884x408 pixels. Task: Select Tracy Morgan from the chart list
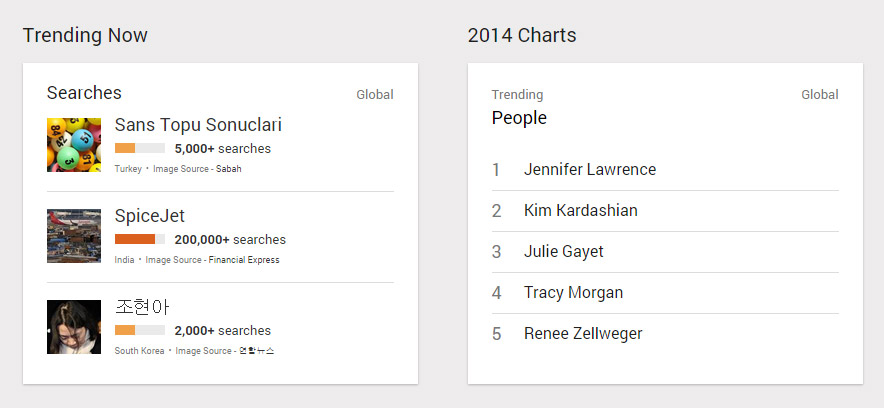point(573,293)
